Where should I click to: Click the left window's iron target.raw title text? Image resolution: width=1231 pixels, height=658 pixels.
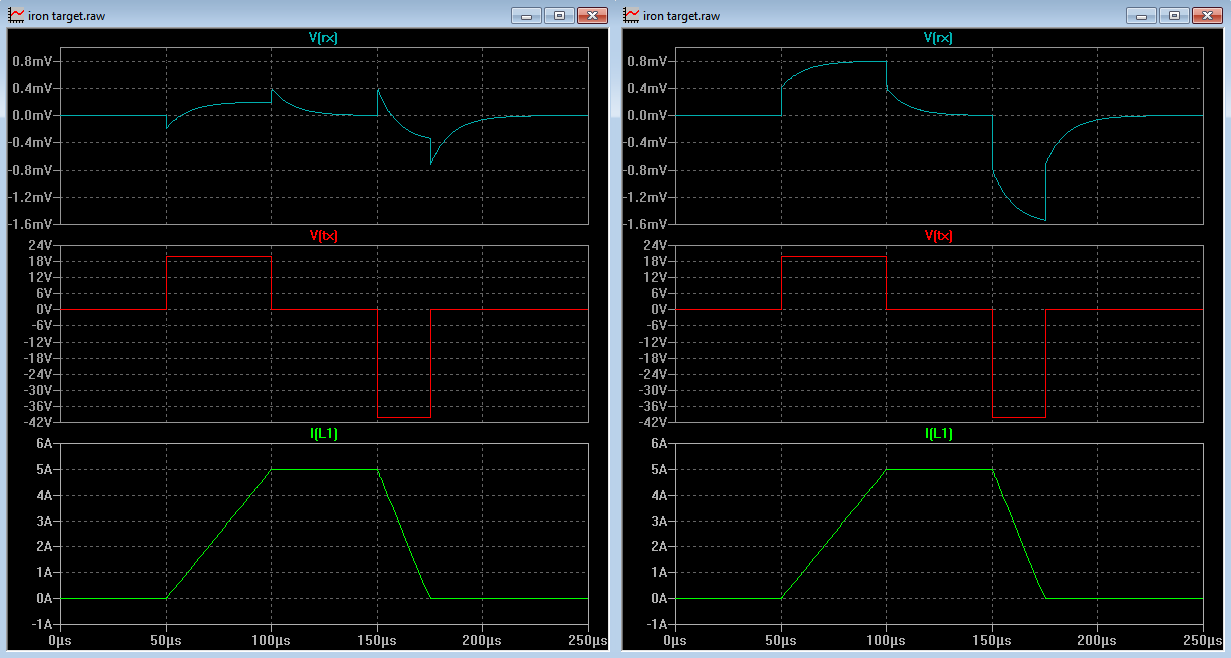click(x=67, y=16)
